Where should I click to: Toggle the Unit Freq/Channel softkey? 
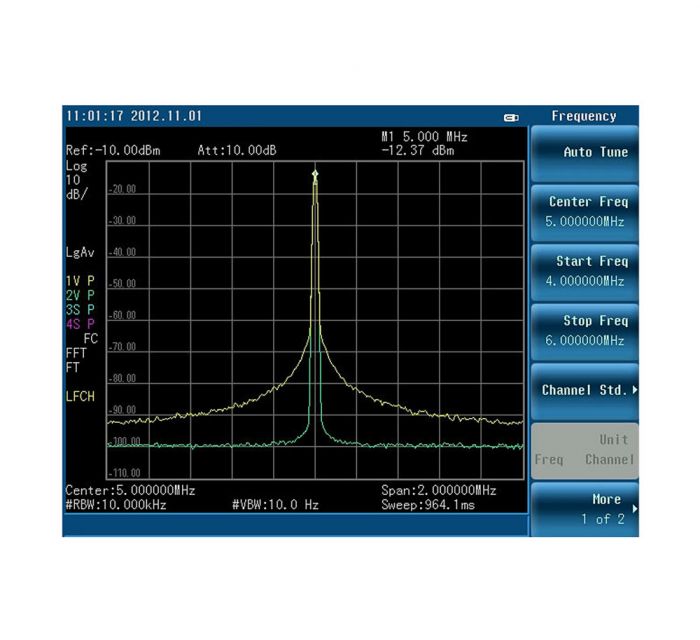click(x=585, y=450)
